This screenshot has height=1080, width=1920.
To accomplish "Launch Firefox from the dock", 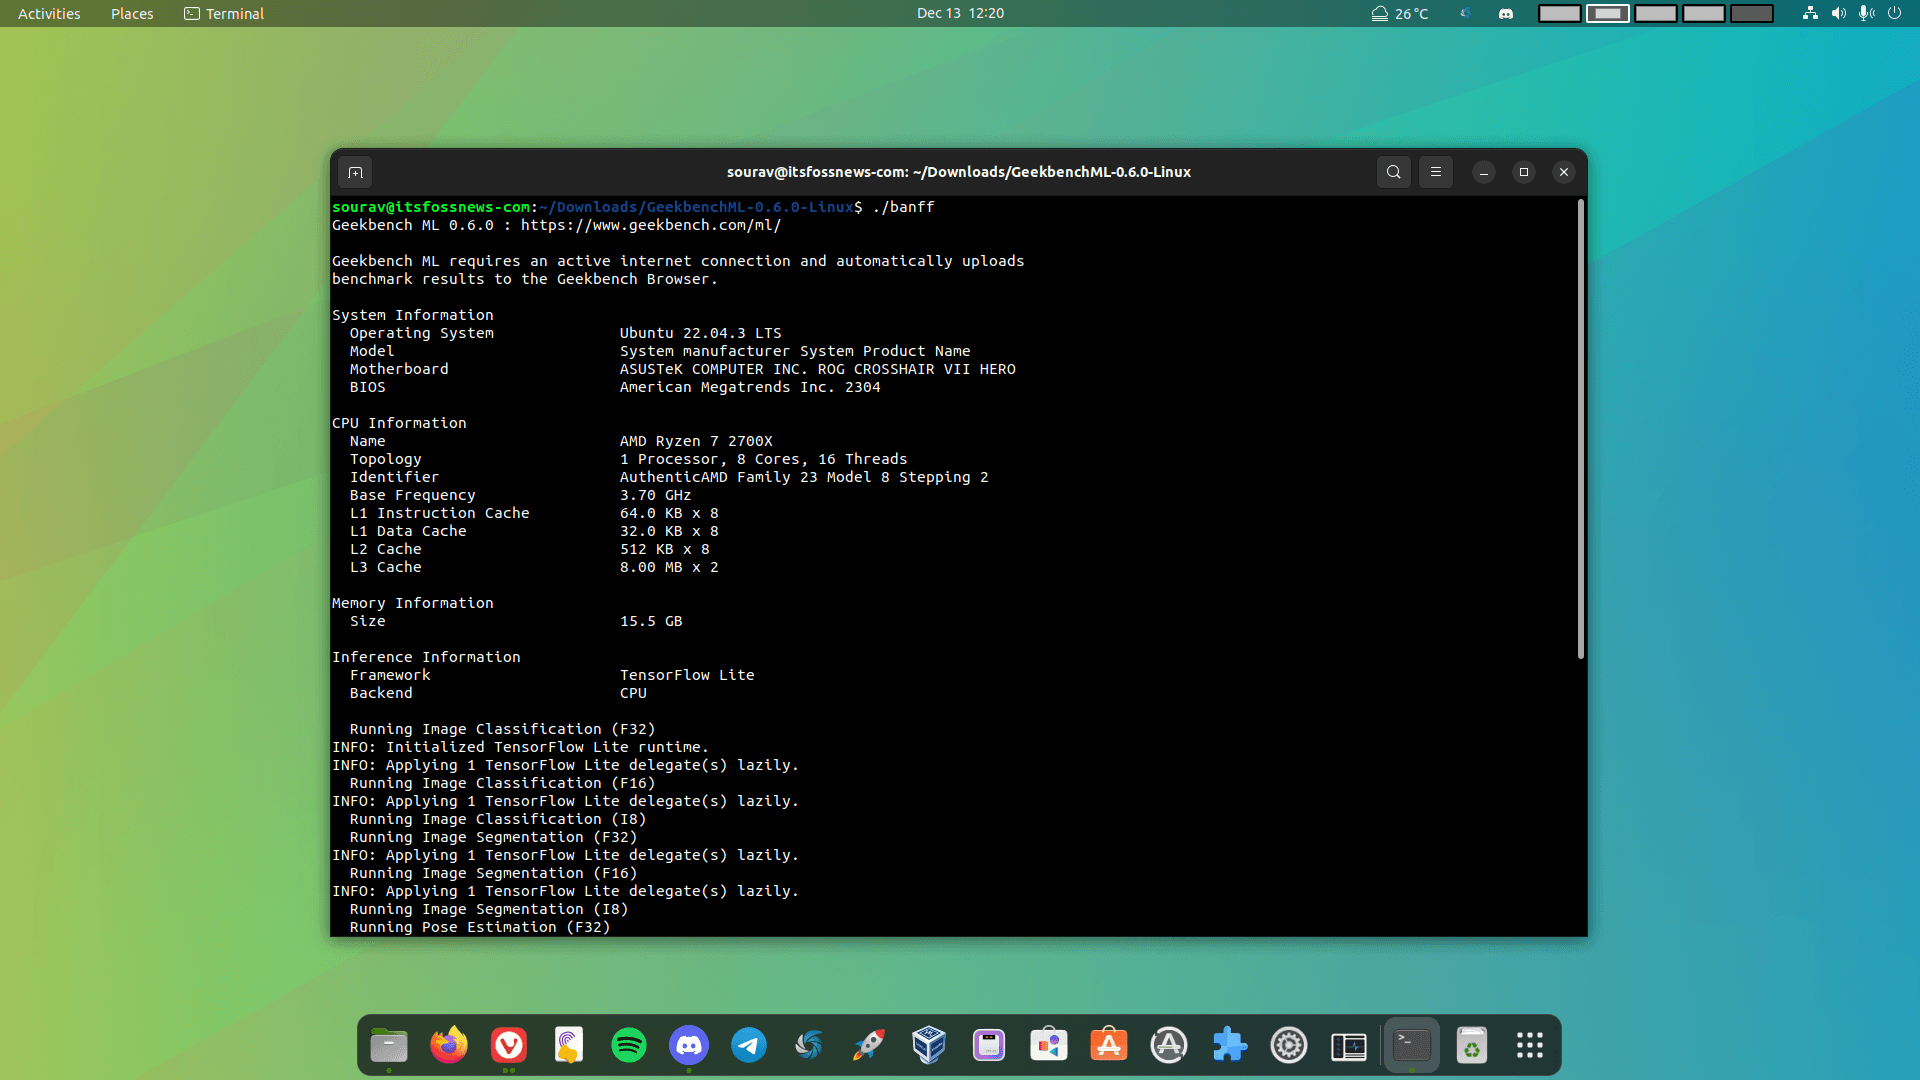I will (449, 1044).
